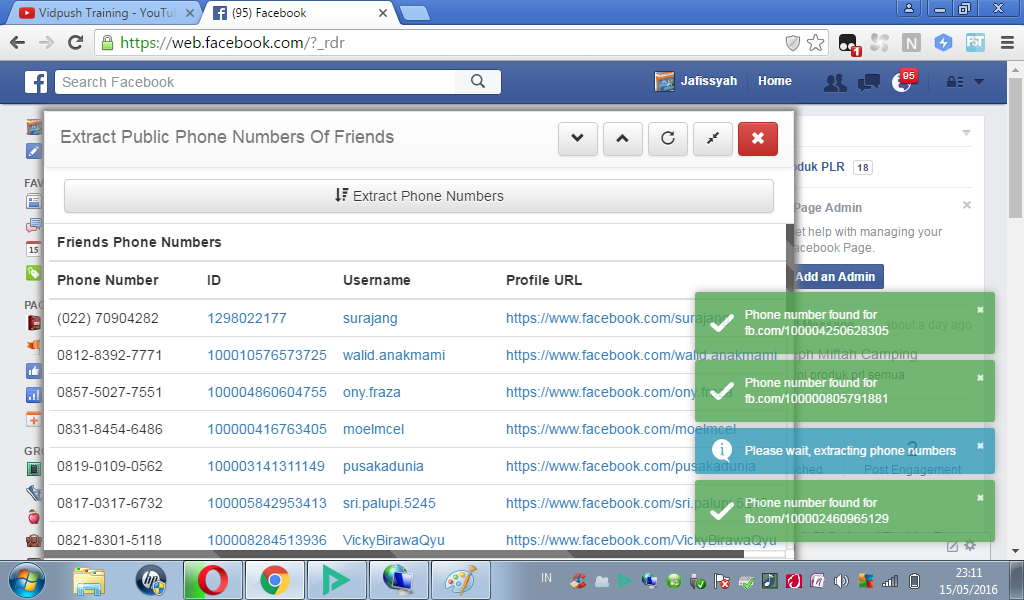Click phone number 0812-8392-7771
This screenshot has width=1024, height=600.
109,355
